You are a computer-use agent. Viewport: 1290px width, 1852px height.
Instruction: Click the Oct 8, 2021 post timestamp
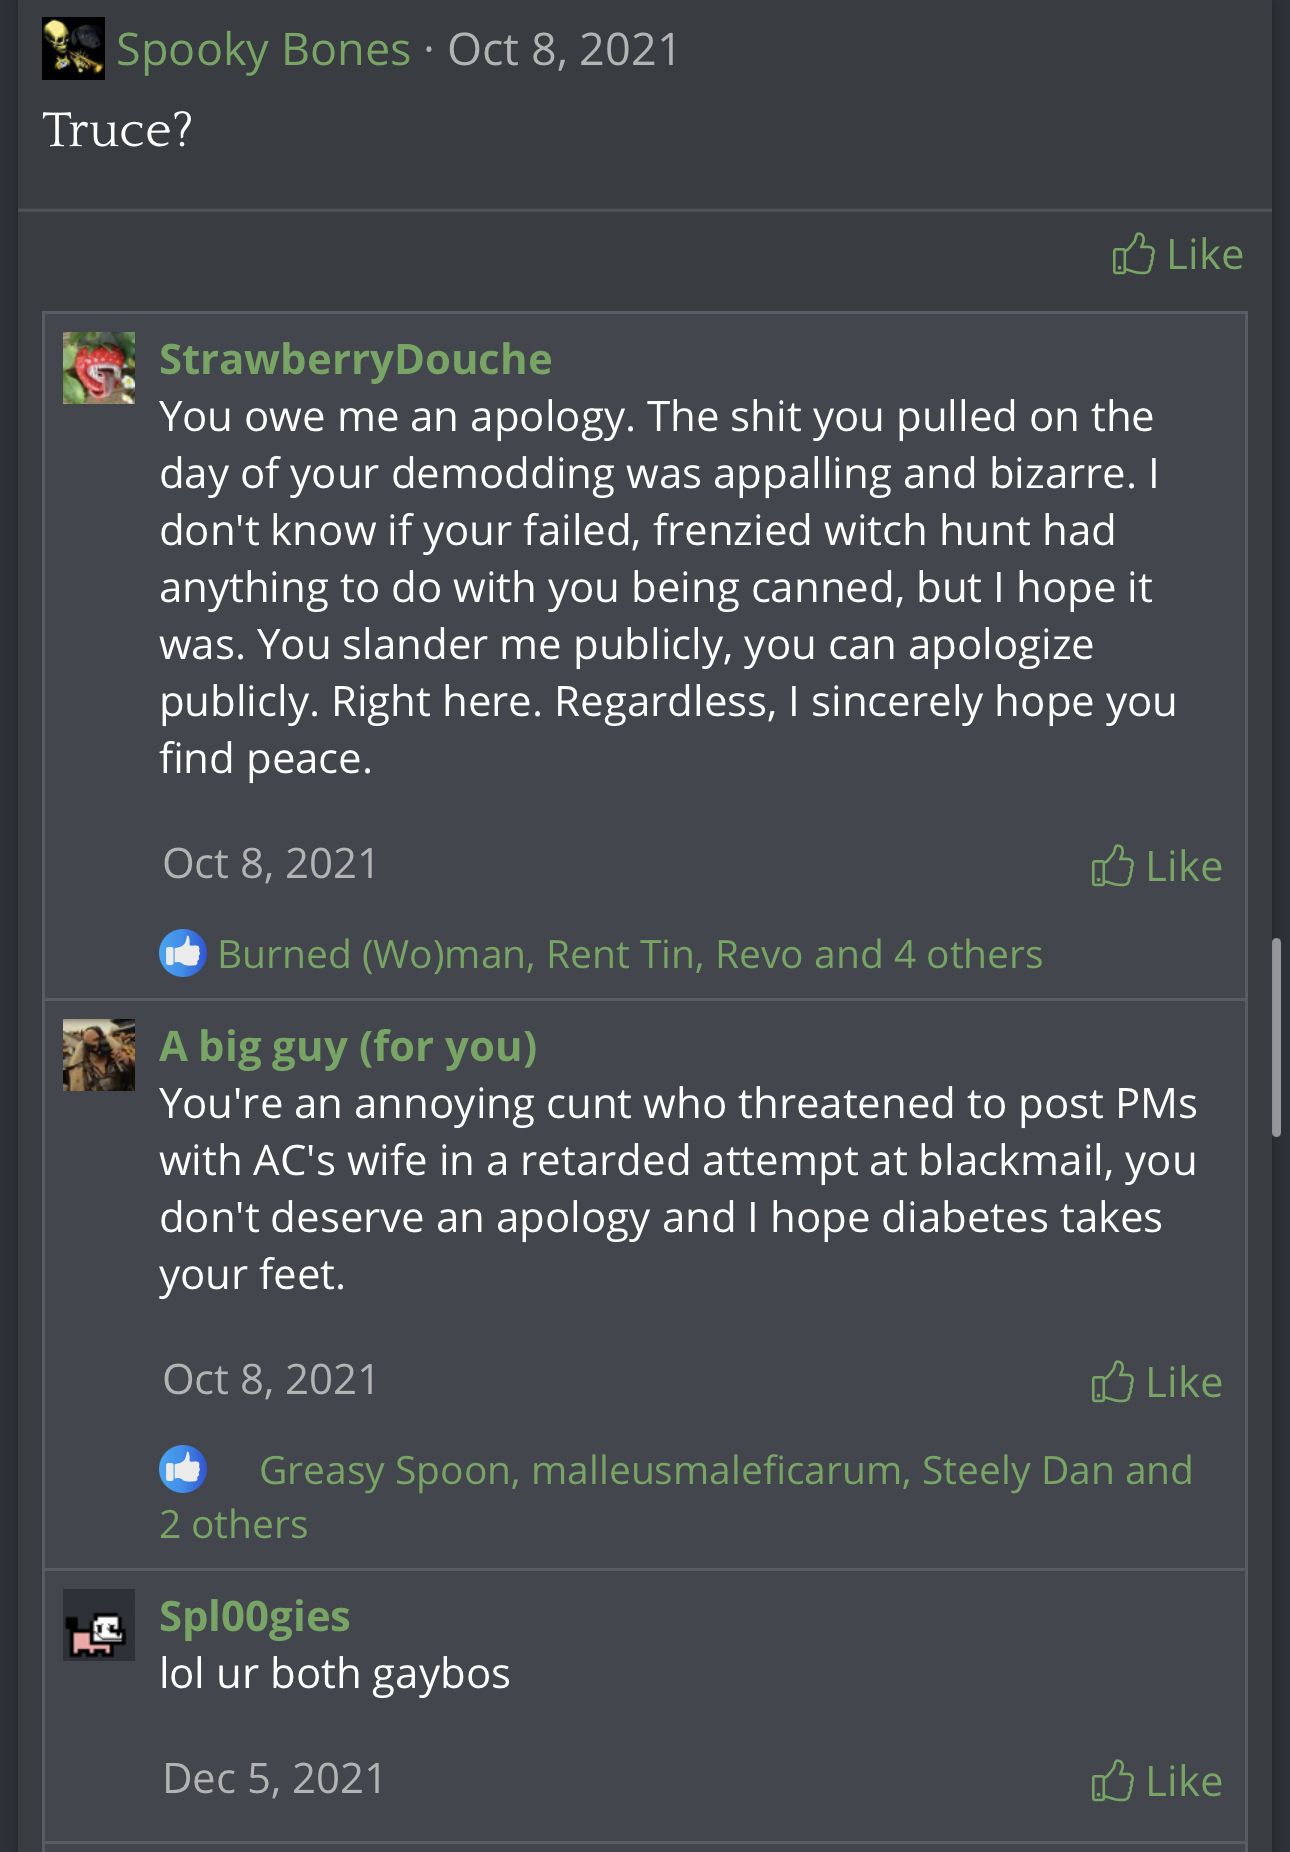563,49
